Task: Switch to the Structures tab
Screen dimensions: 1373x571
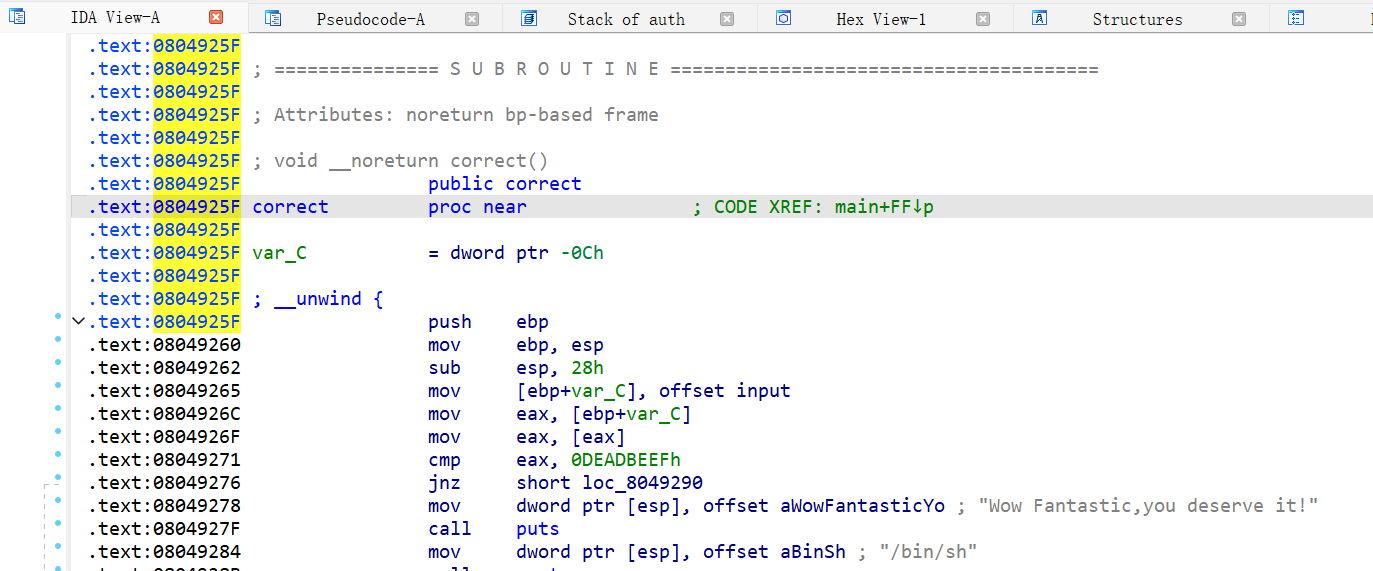Action: (1137, 19)
